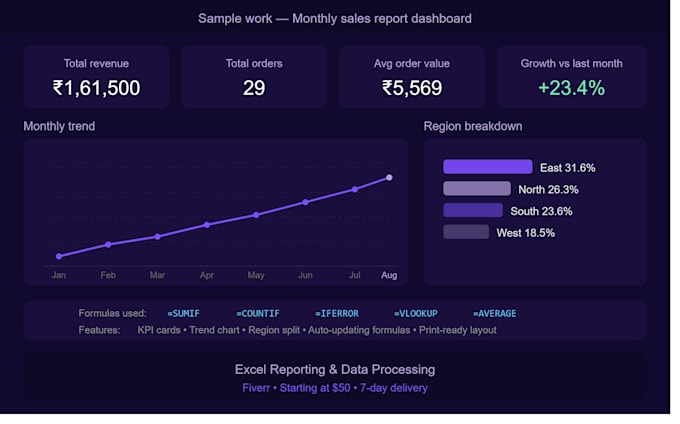Screen dimensions: 680x424
Task: Click the Total revenue KPI card
Action: coord(96,76)
